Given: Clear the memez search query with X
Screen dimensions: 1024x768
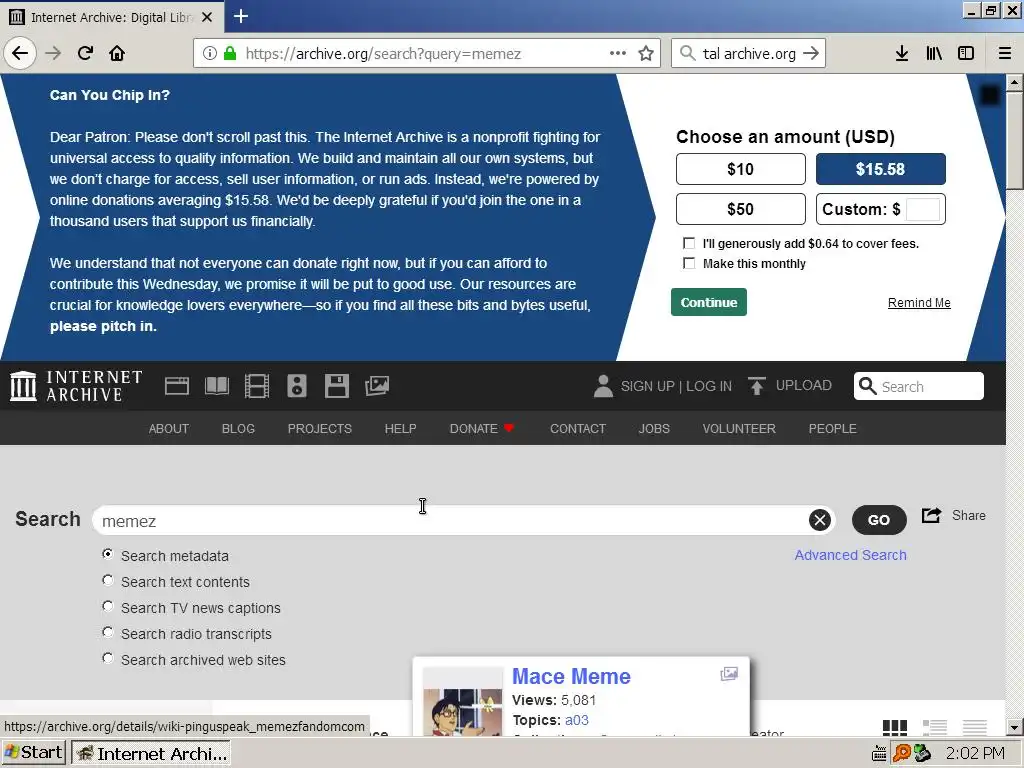Looking at the screenshot, I should (820, 520).
